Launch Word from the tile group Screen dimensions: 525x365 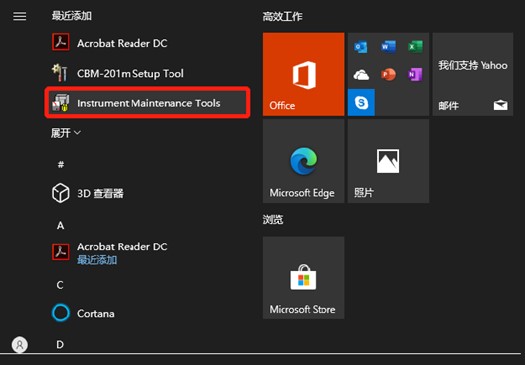click(388, 47)
